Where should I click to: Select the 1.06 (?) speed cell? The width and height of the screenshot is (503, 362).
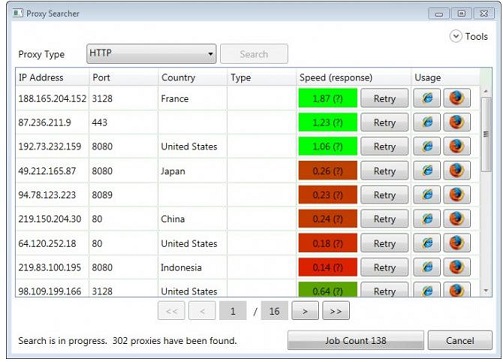328,146
